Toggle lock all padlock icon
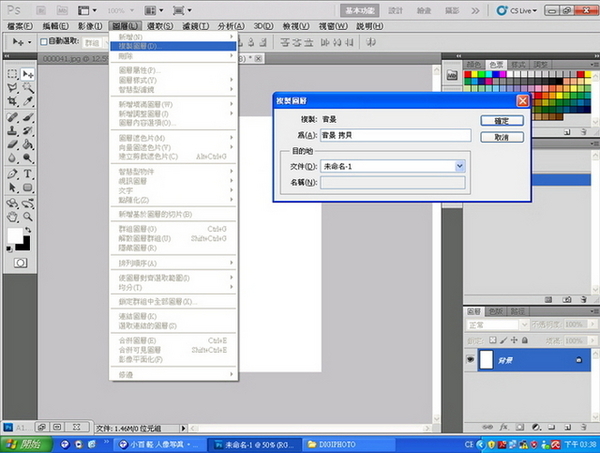The width and height of the screenshot is (600, 453). (525, 340)
